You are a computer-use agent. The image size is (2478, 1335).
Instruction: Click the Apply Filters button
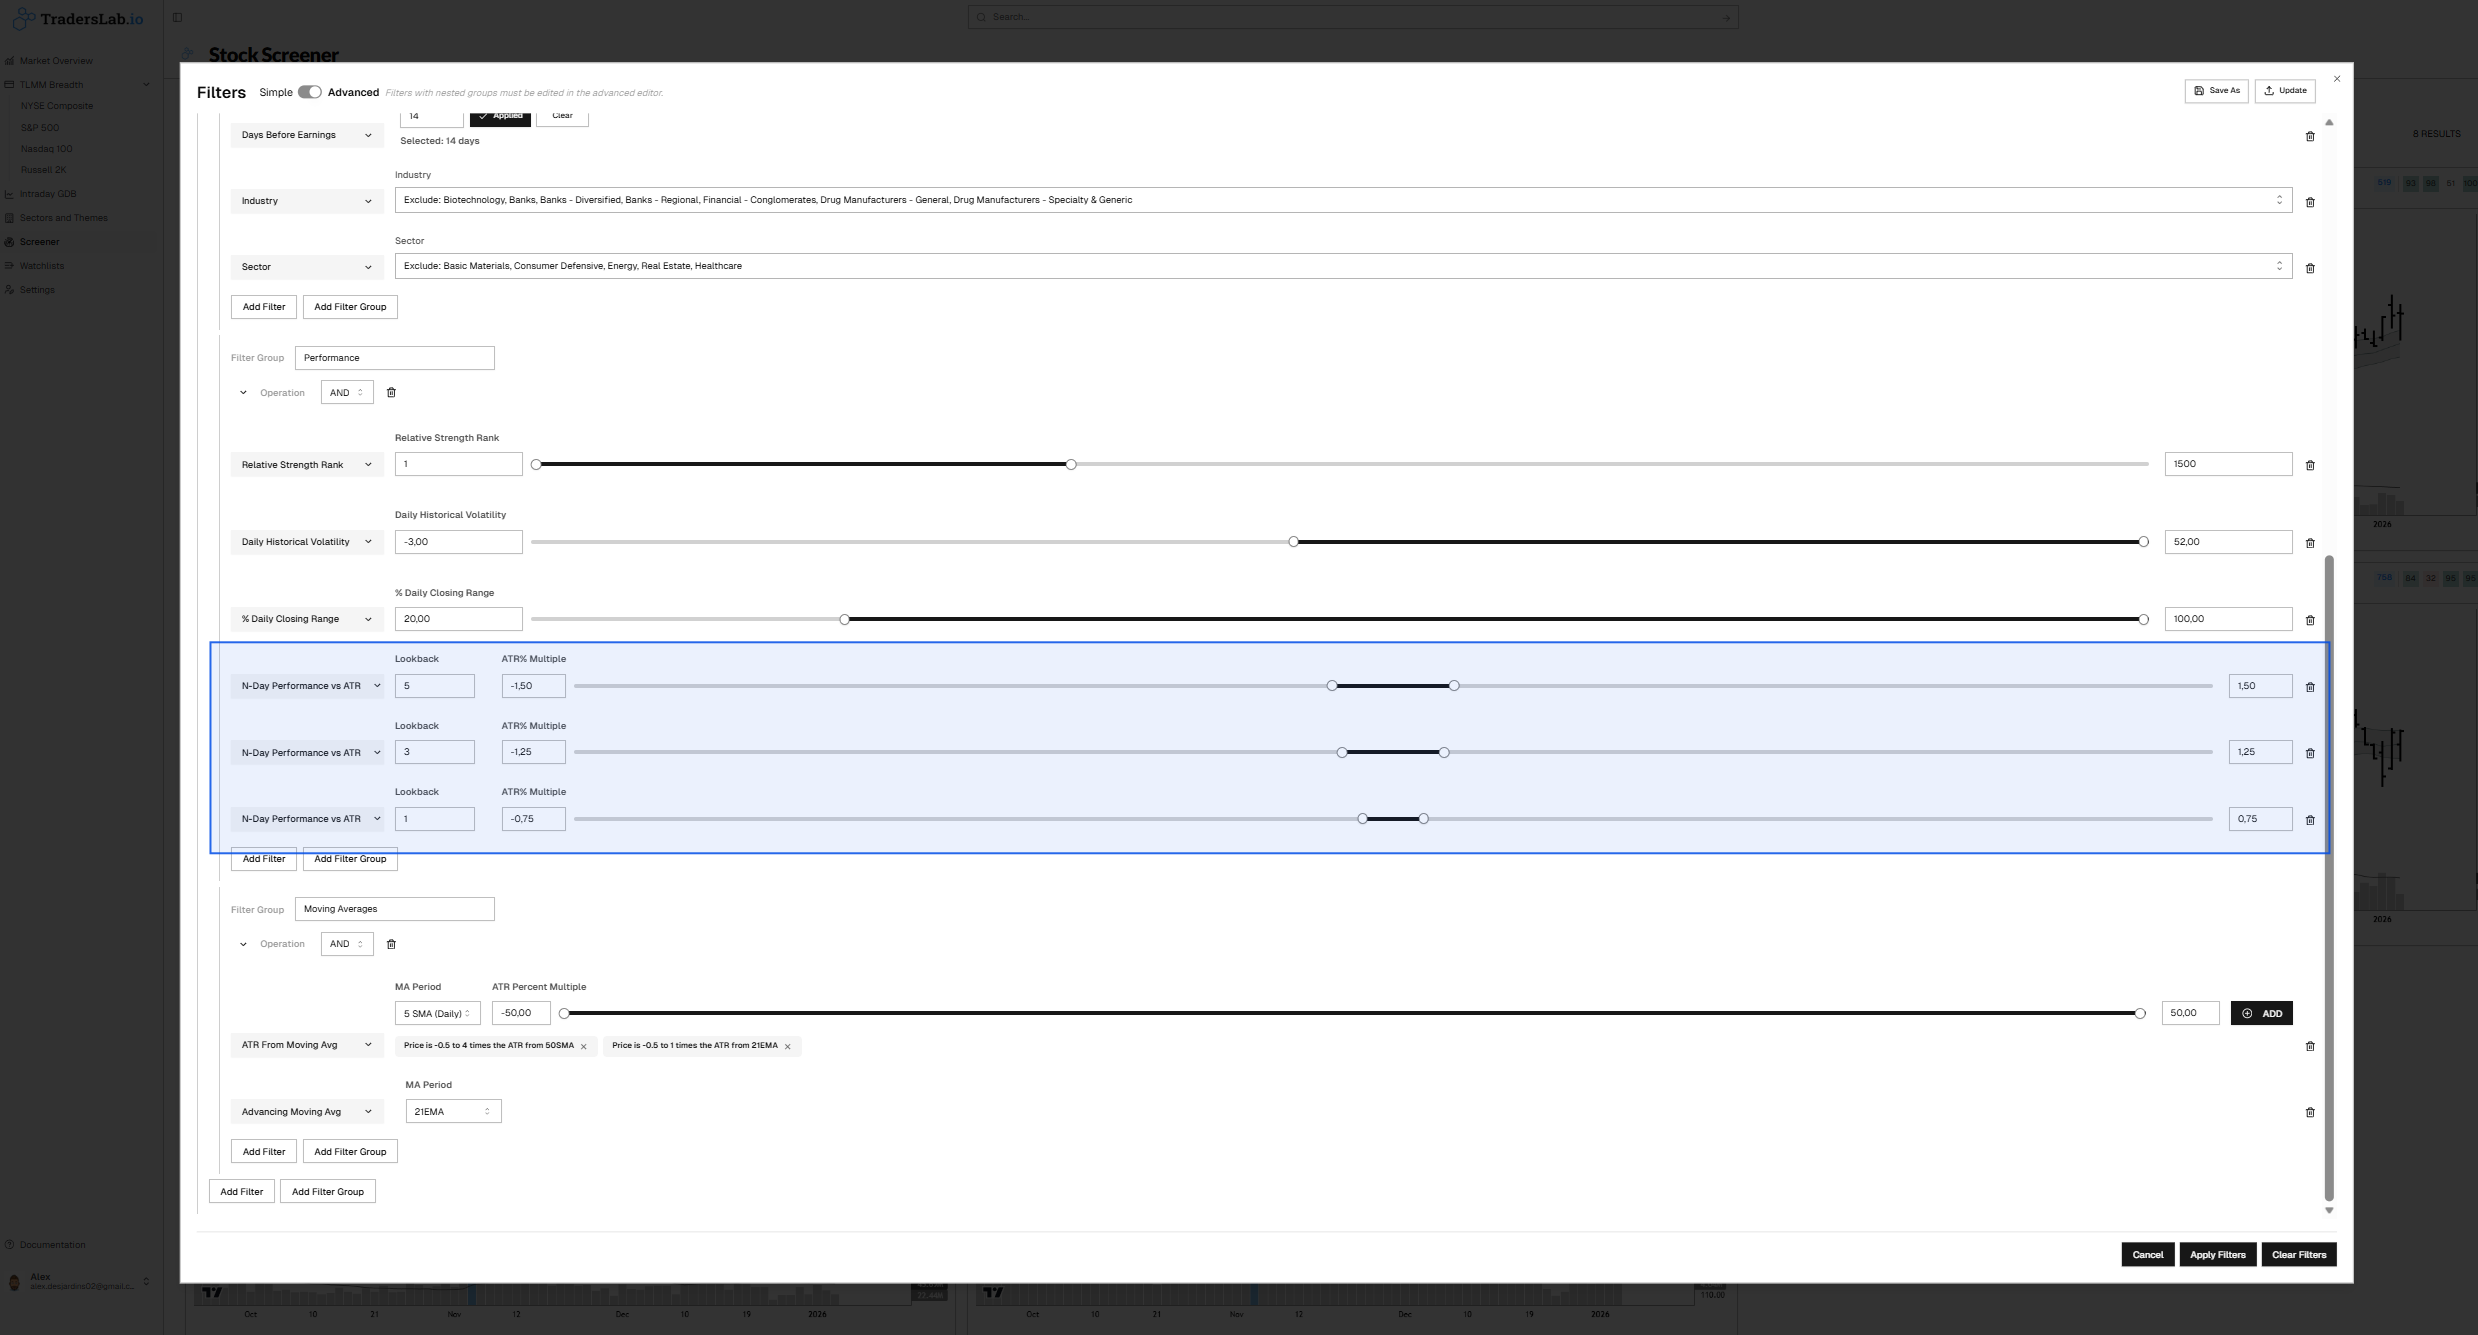point(2217,1254)
